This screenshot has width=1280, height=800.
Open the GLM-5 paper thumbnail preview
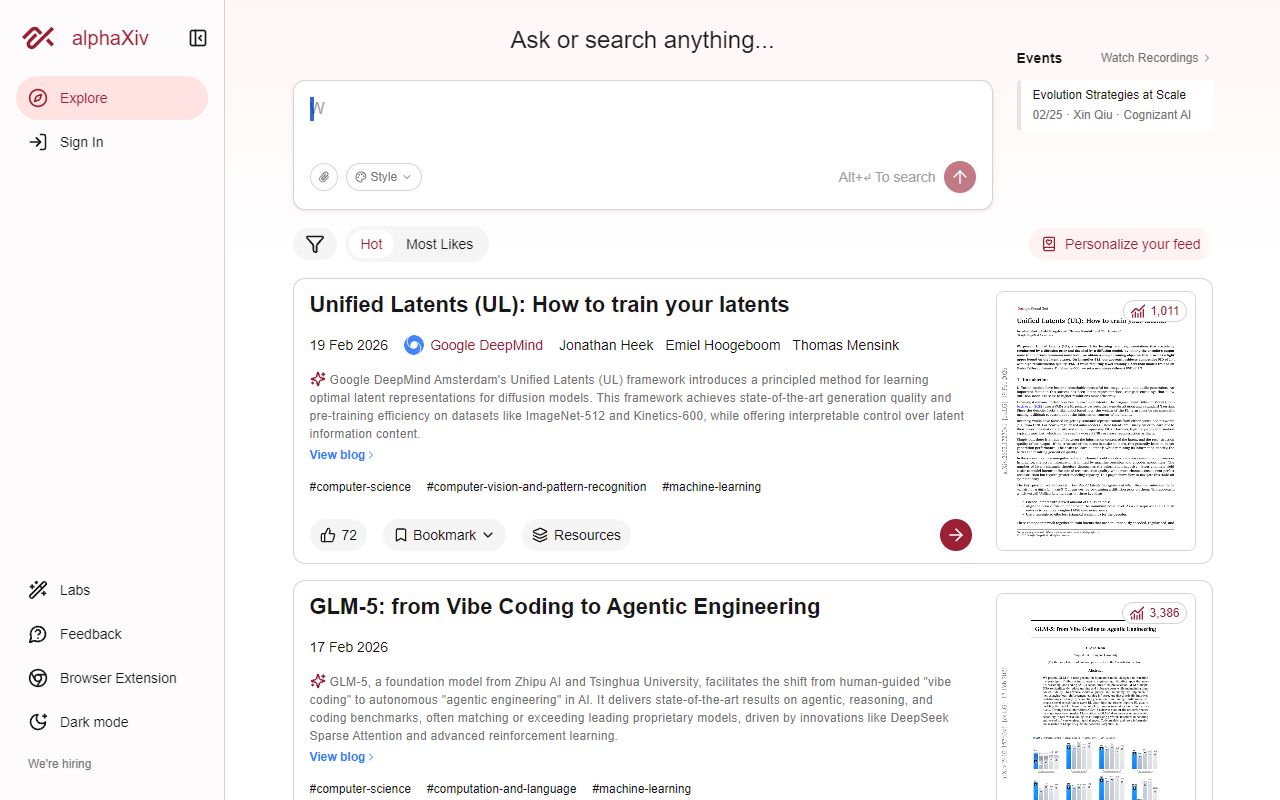click(1095, 700)
